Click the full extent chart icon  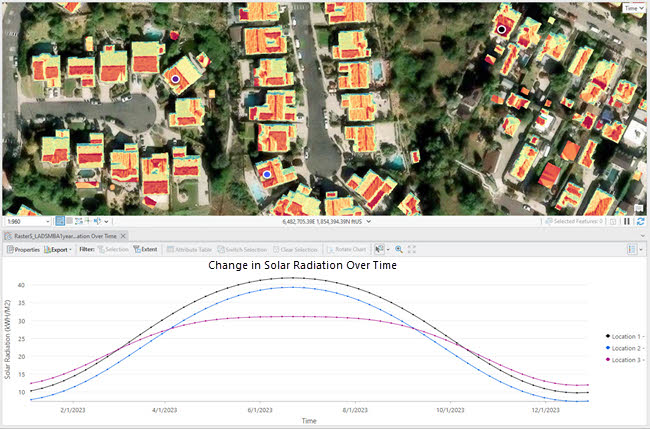[x=412, y=249]
